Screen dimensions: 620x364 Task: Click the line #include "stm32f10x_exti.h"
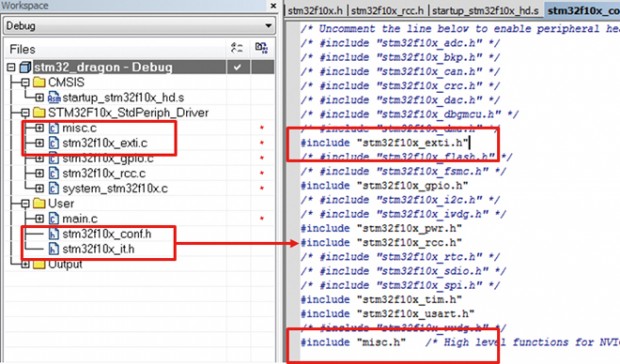pos(385,143)
